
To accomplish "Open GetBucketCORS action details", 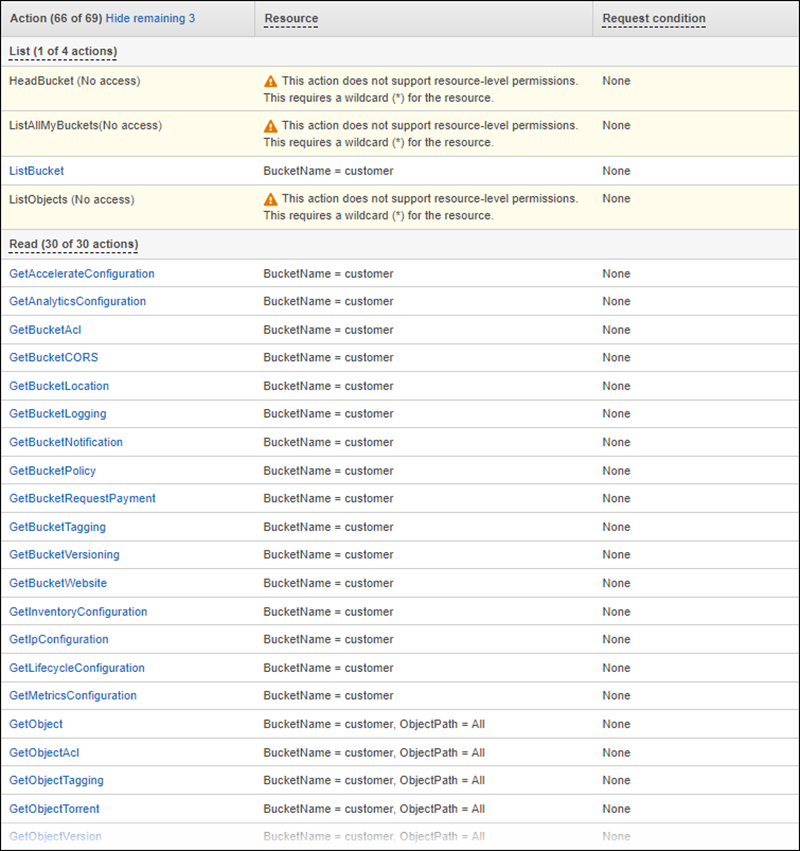I will 53,358.
